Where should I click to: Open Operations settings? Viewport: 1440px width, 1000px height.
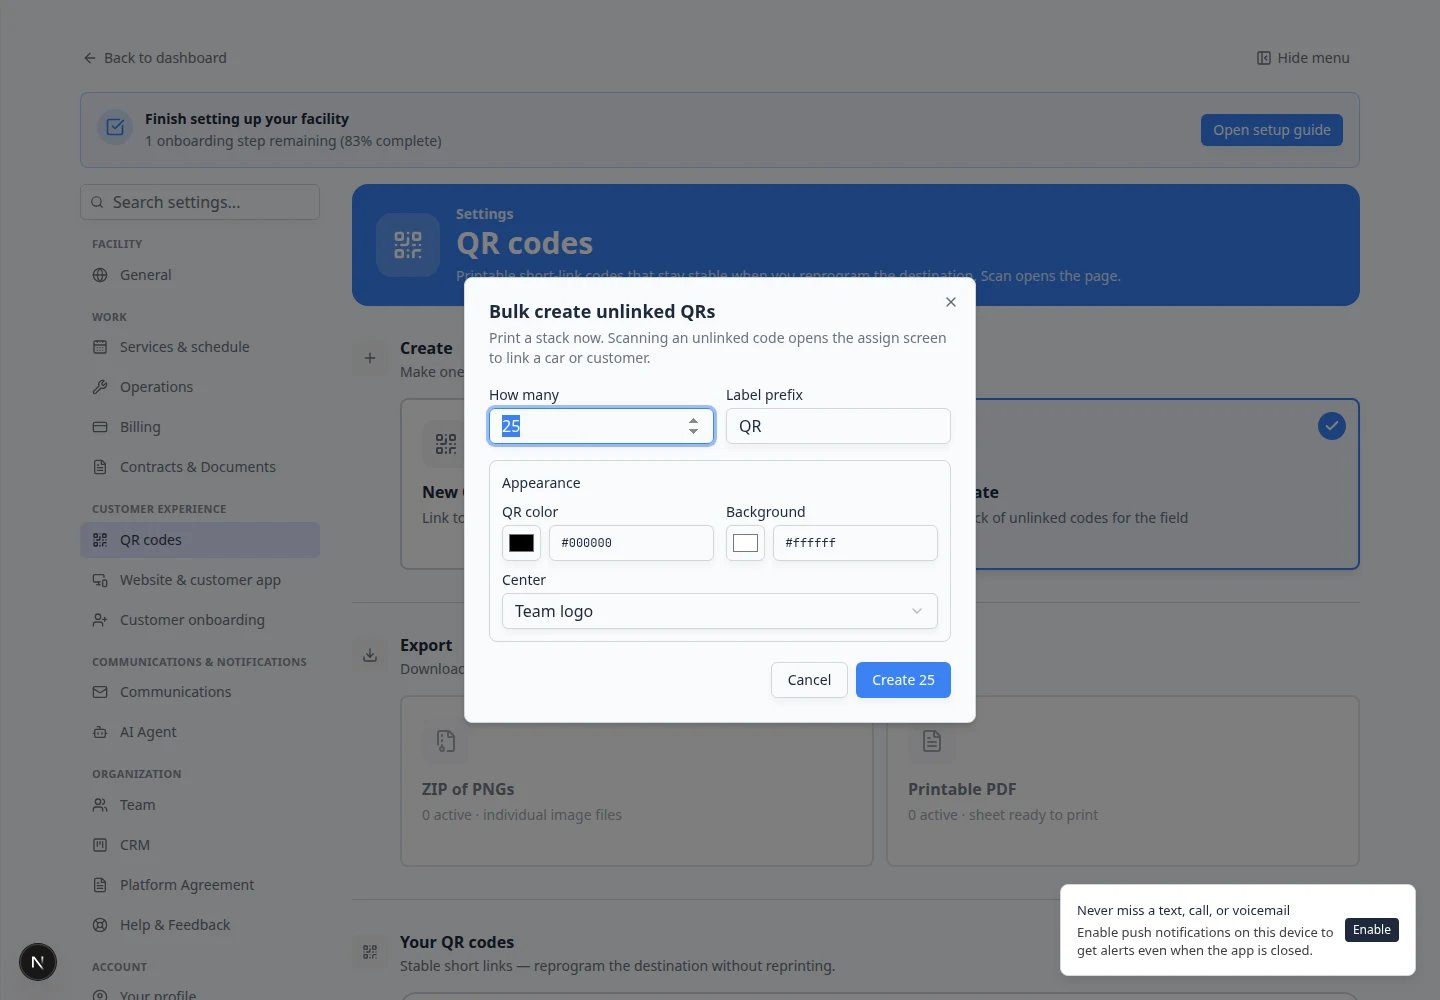(x=200, y=387)
